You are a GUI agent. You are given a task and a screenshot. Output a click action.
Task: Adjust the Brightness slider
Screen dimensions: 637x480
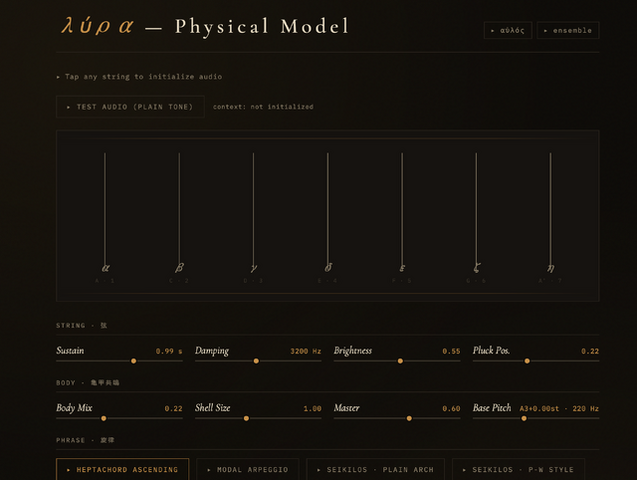(397, 361)
